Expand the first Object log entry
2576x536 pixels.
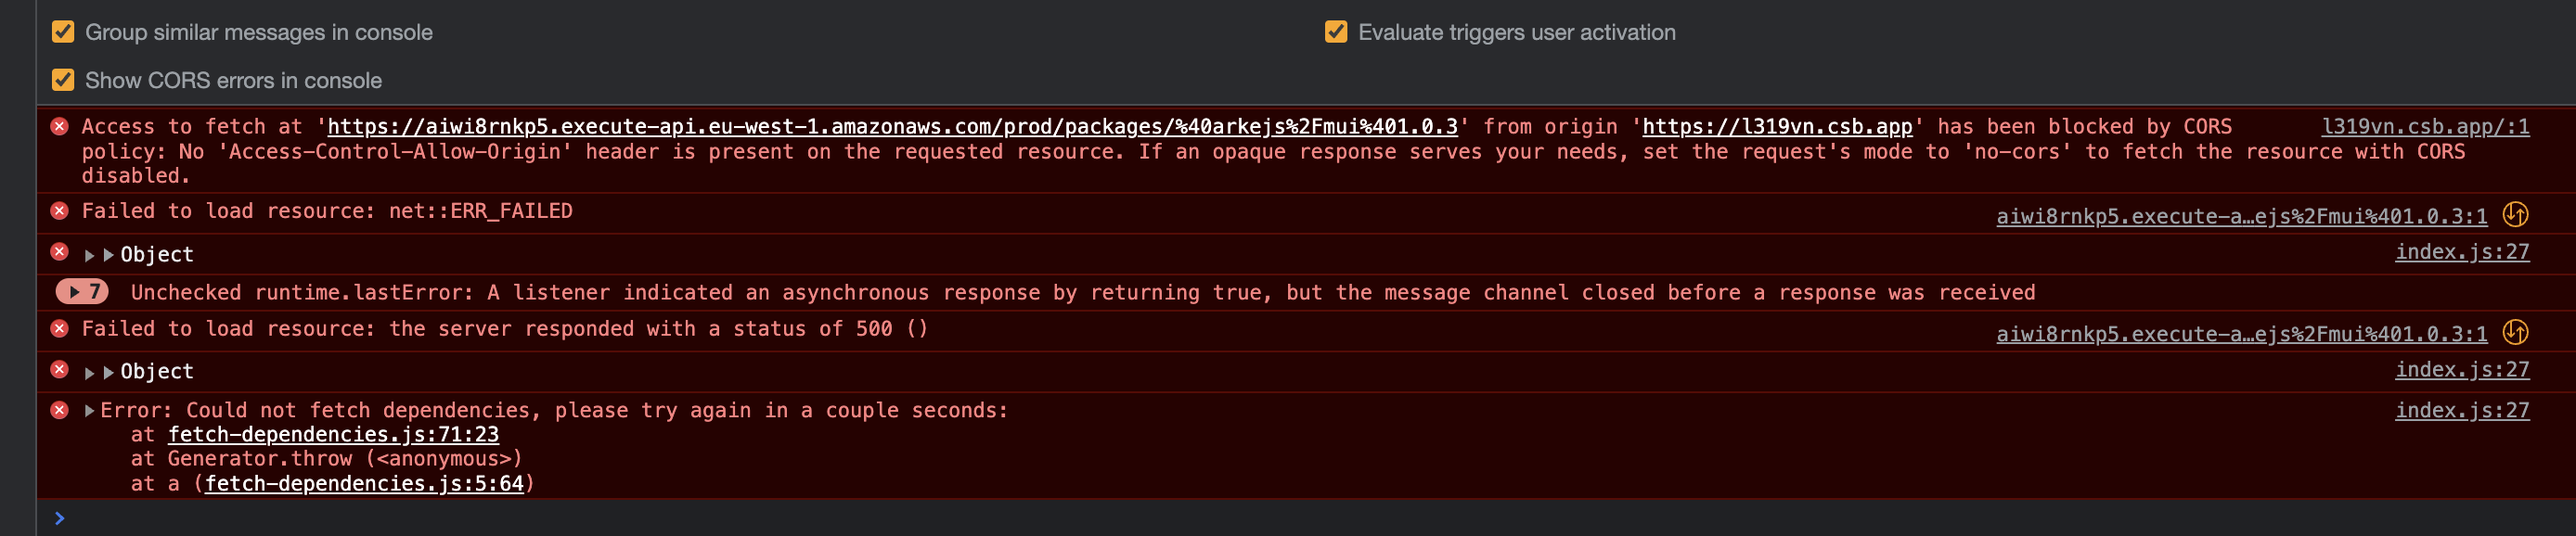pyautogui.click(x=89, y=254)
